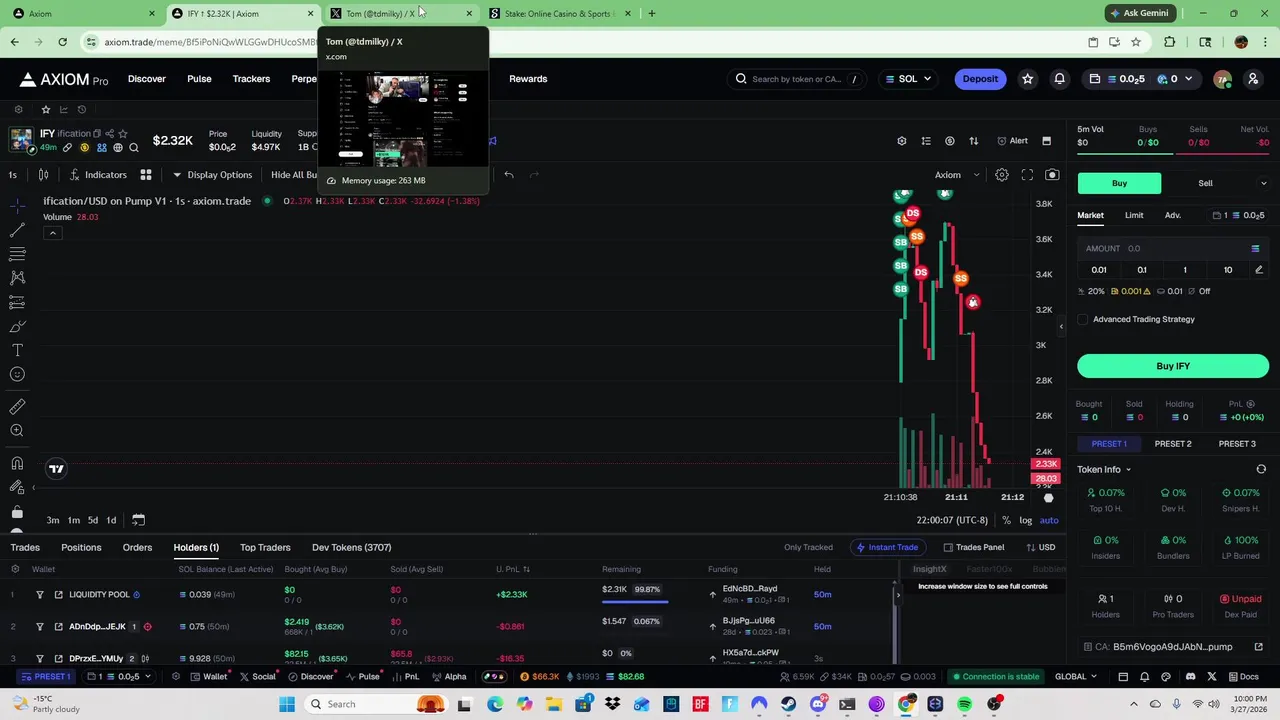Open Indicators menu
The width and height of the screenshot is (1280, 720).
98,175
